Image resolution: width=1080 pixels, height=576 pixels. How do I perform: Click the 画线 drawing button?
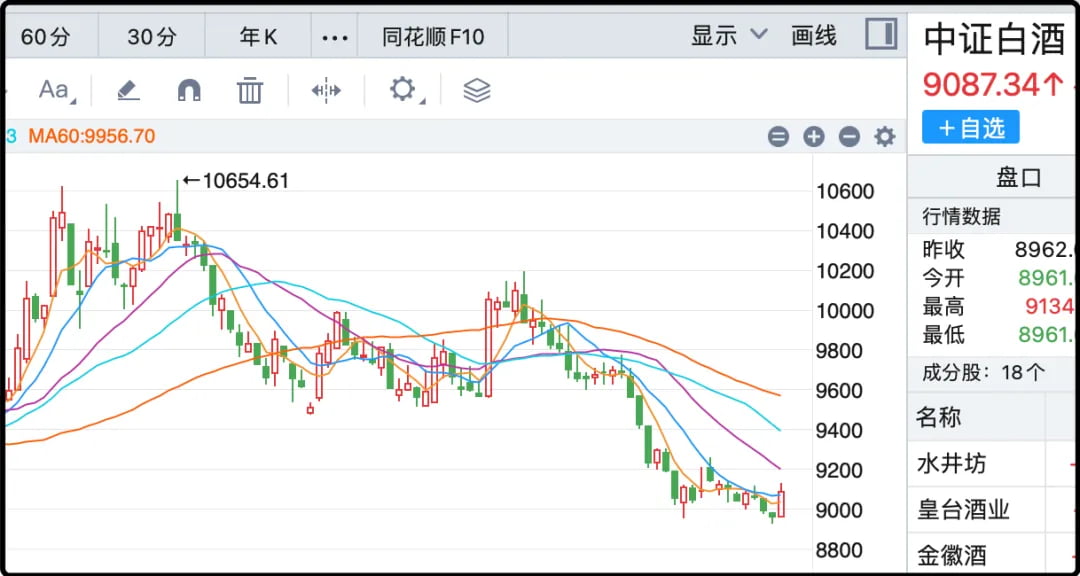point(813,35)
